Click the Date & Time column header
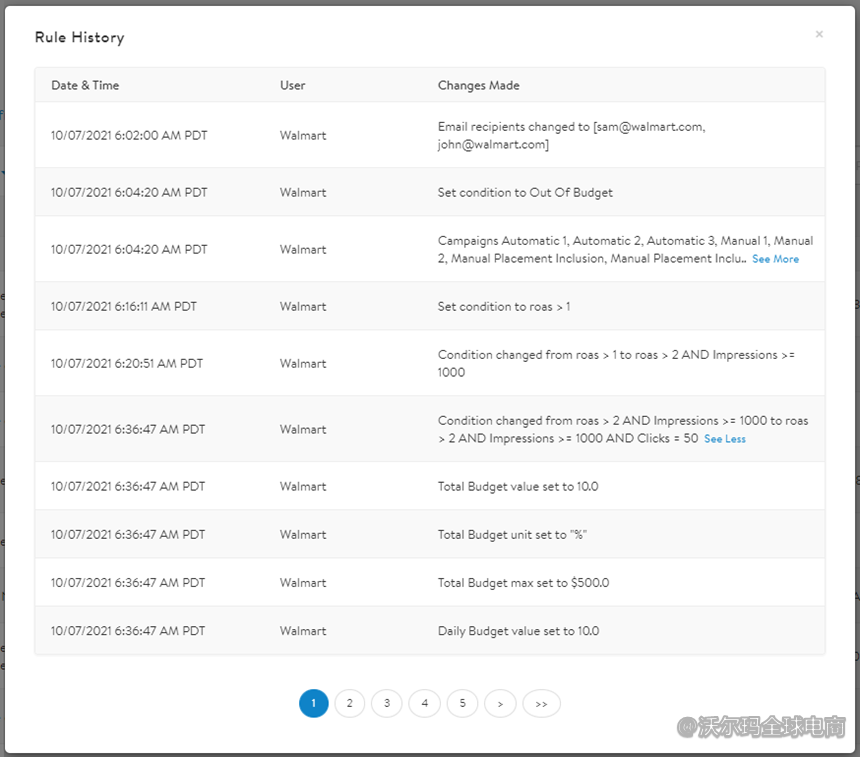 85,86
